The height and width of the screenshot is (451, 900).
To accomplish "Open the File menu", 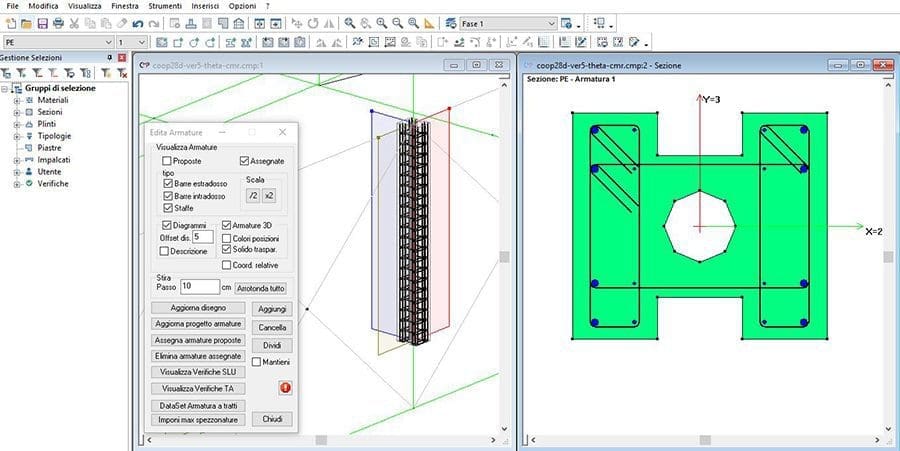I will [12, 6].
